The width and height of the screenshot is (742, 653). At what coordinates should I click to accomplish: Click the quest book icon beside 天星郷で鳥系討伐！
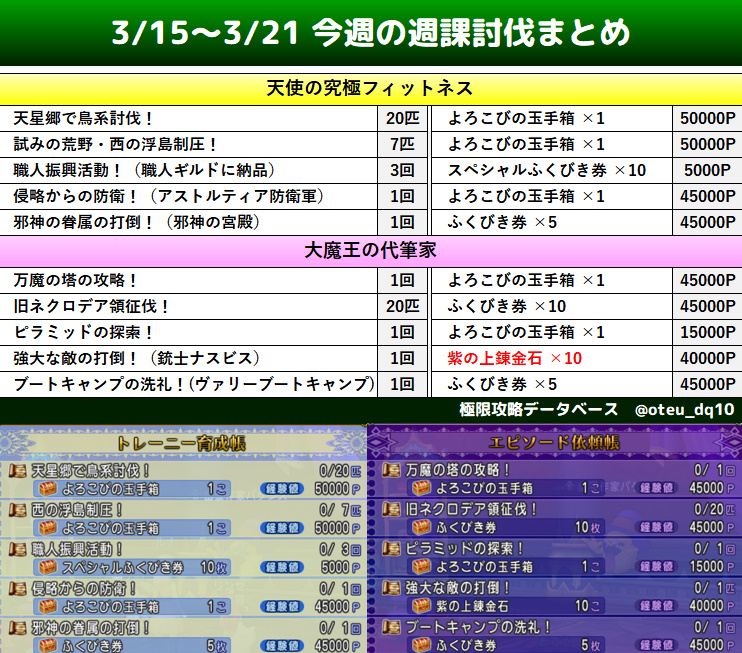point(18,470)
